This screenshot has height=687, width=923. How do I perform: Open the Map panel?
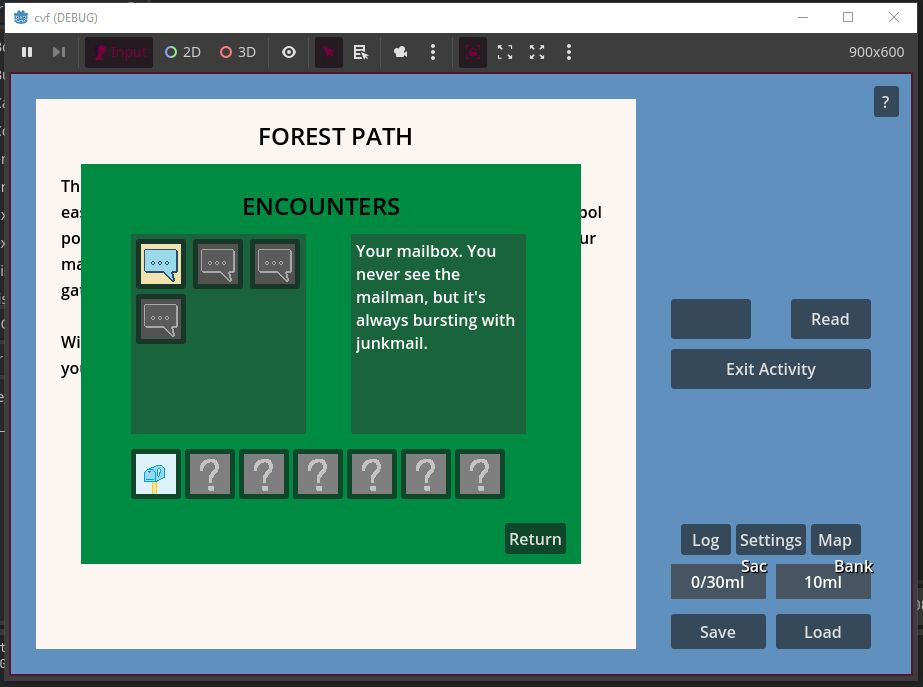tap(835, 540)
